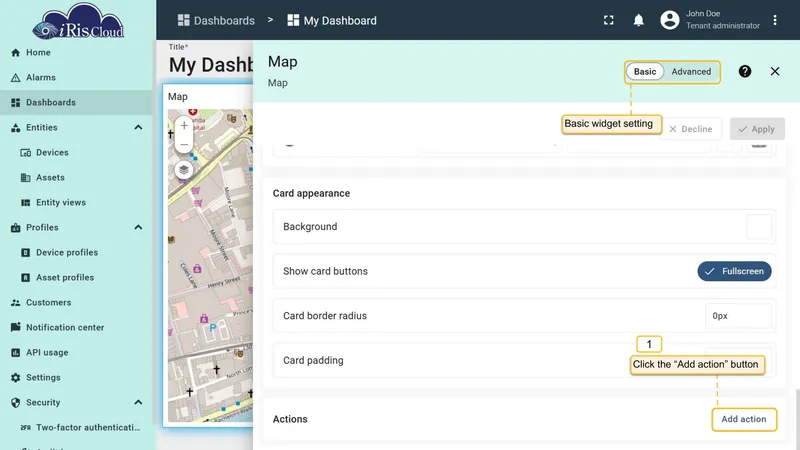Zoom out on the map

(x=184, y=144)
